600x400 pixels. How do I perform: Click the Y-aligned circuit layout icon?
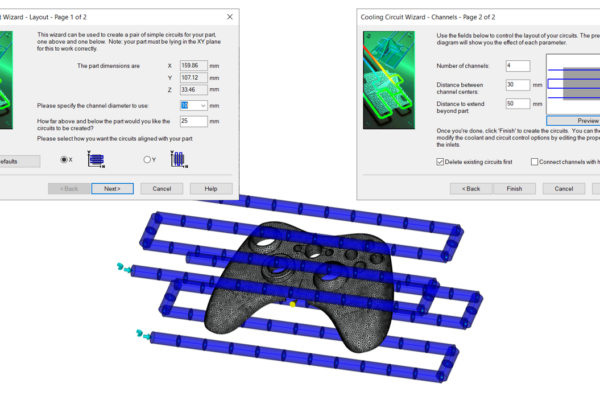(179, 159)
